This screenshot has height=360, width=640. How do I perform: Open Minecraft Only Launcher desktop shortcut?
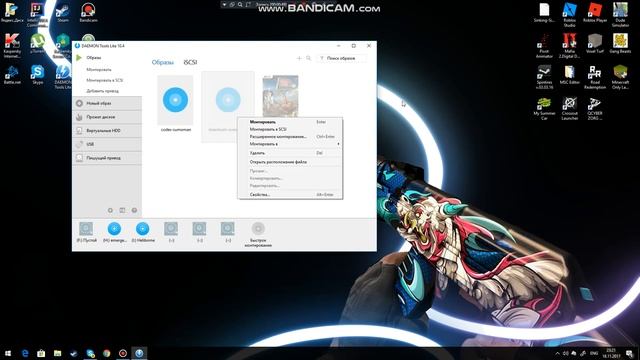pyautogui.click(x=620, y=77)
